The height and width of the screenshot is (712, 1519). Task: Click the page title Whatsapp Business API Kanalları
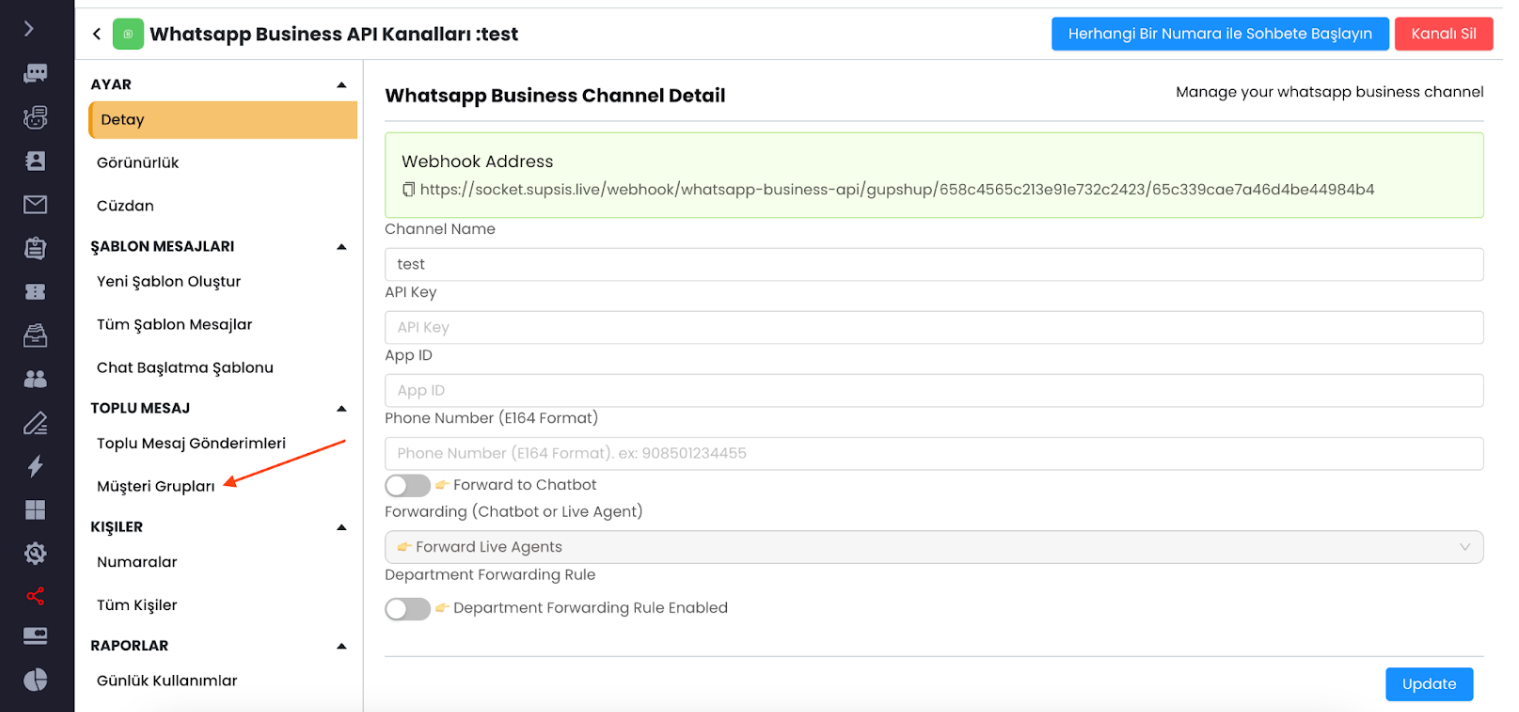(334, 34)
